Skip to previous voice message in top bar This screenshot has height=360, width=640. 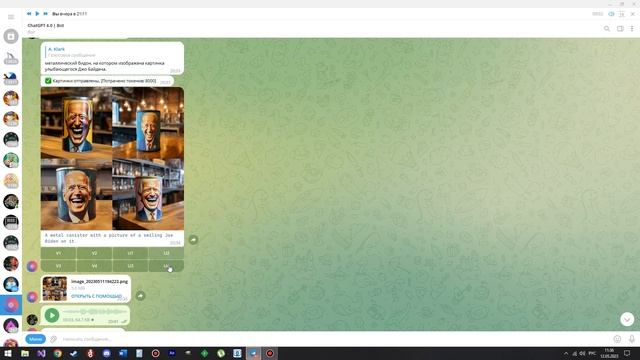click(29, 14)
